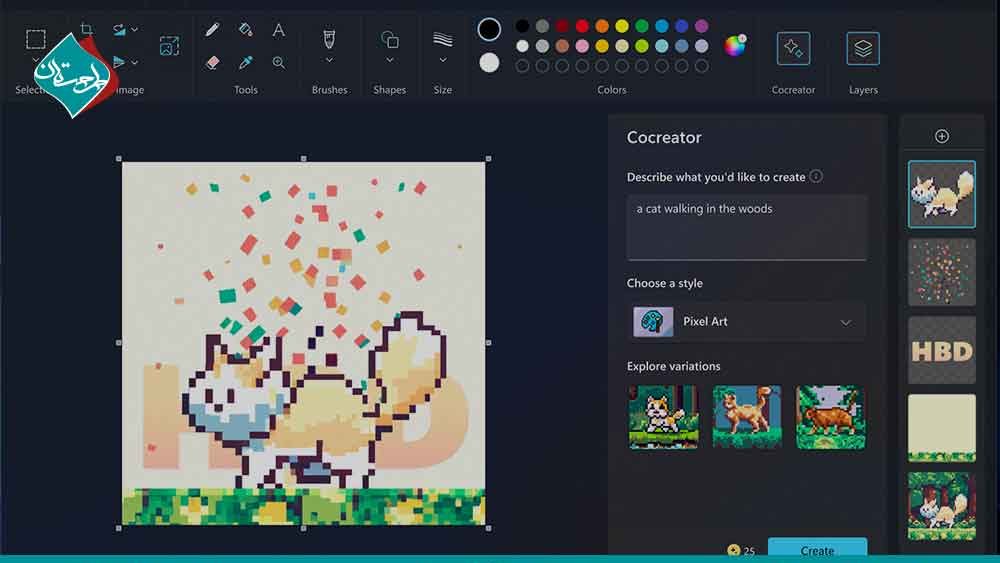
Task: Pick the purple palette color in top row
Action: [x=702, y=26]
